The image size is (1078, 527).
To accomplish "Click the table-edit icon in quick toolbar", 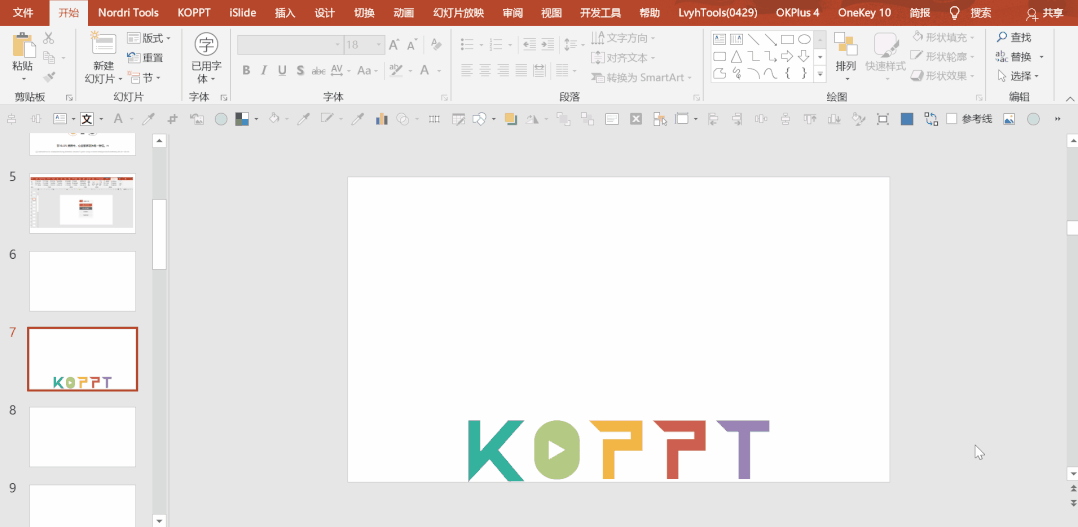I will pos(458,119).
